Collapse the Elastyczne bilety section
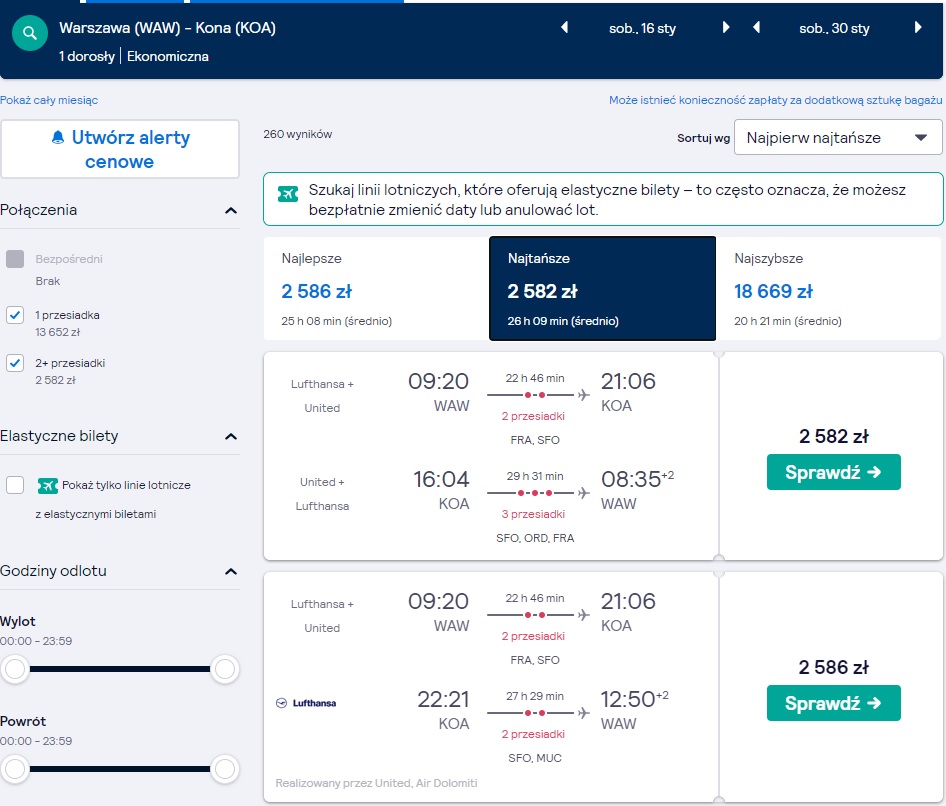Screen dimensions: 946x806 click(230, 437)
